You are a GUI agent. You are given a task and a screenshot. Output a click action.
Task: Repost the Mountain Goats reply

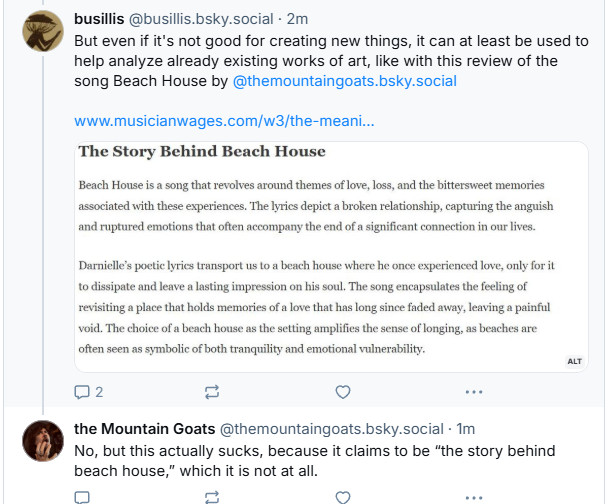[x=212, y=497]
